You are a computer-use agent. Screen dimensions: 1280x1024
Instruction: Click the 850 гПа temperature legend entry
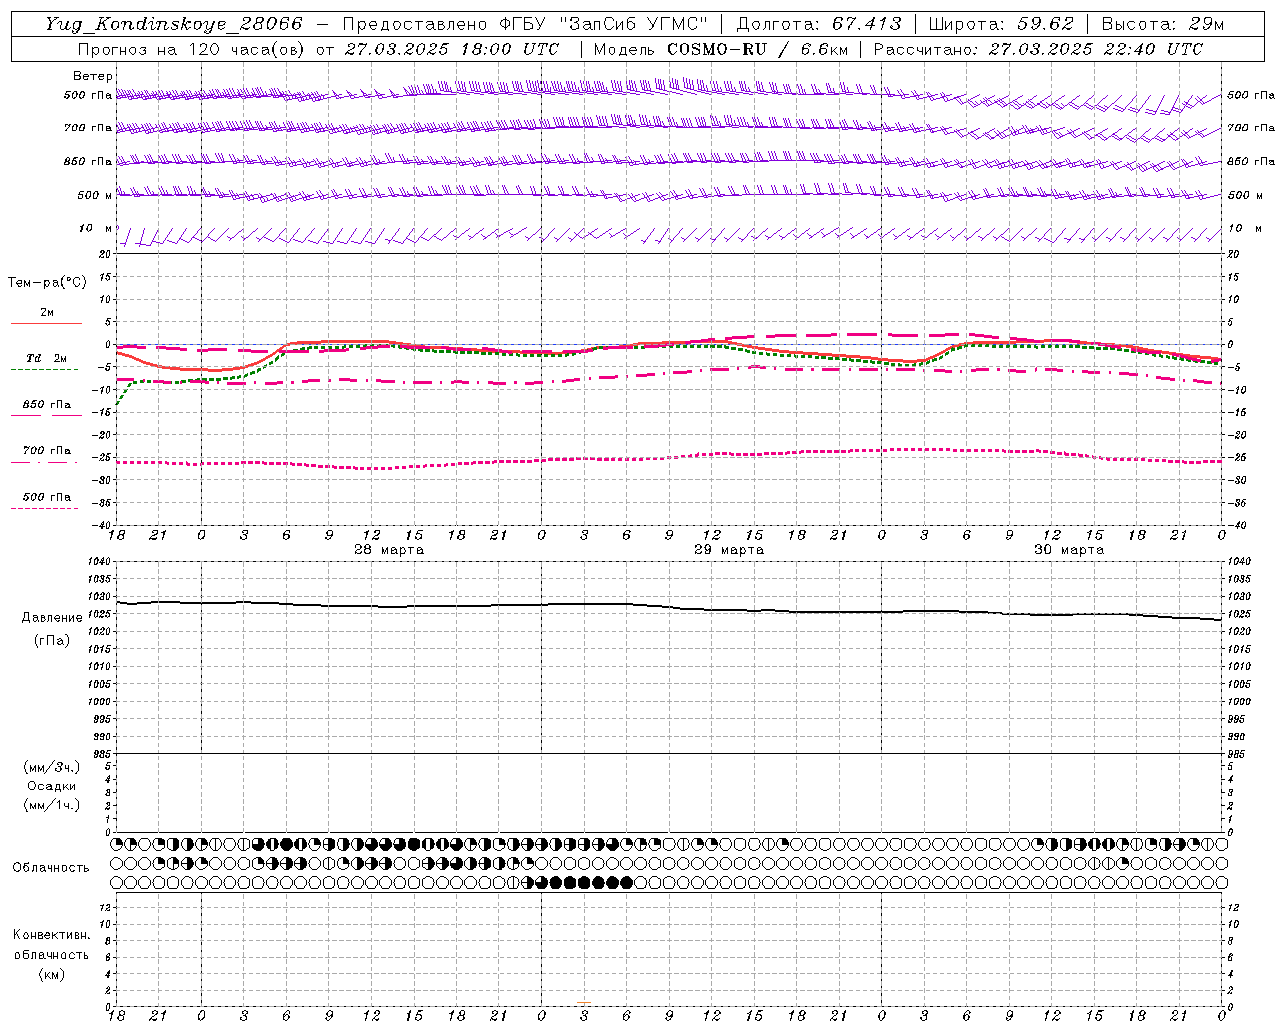point(47,404)
